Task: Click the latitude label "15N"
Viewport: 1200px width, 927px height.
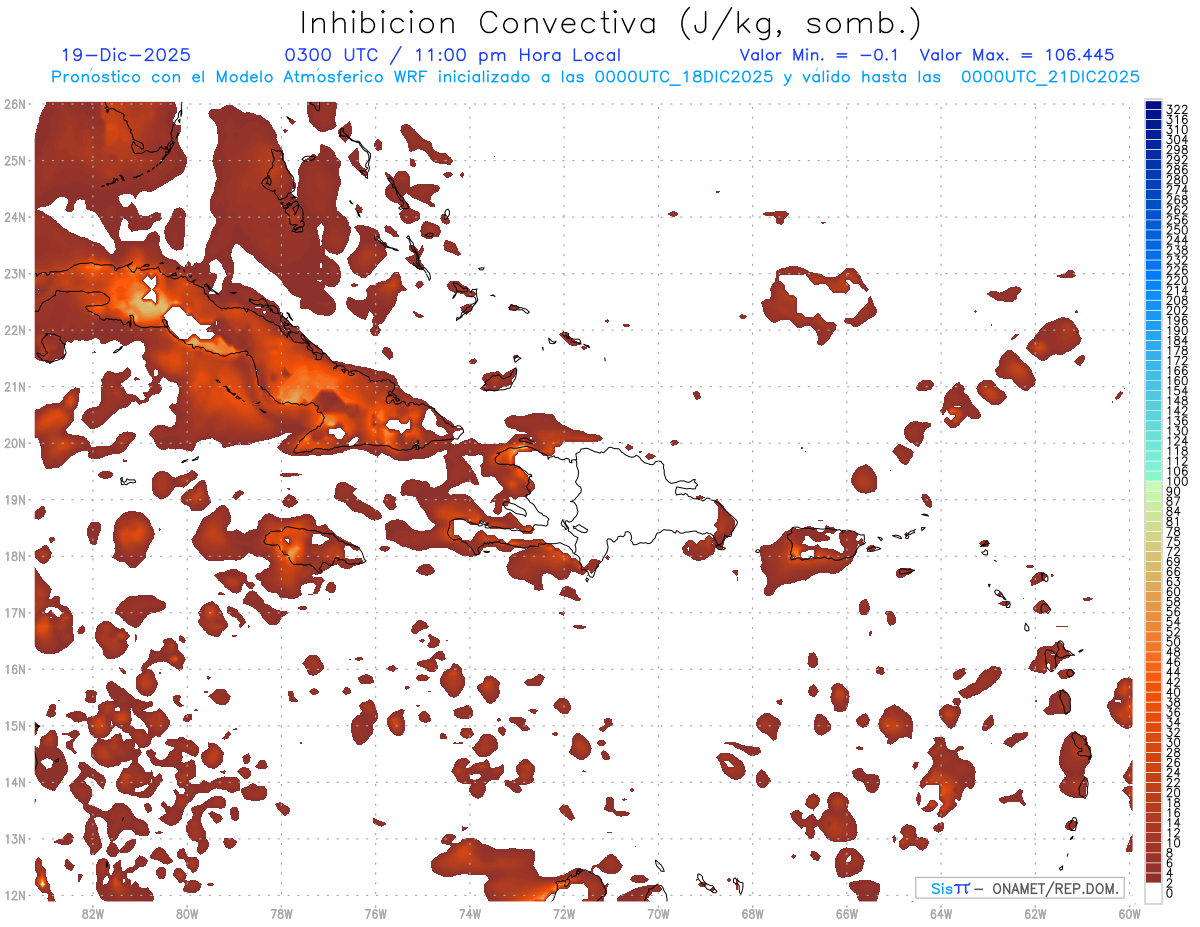Action: 14,725
